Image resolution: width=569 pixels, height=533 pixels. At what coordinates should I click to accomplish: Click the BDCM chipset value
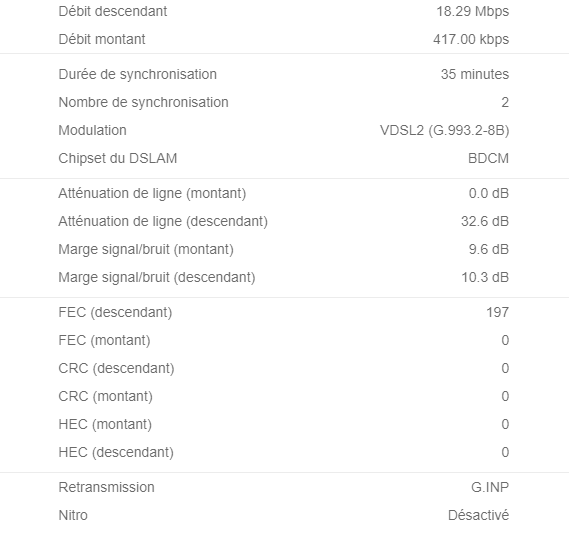(488, 158)
